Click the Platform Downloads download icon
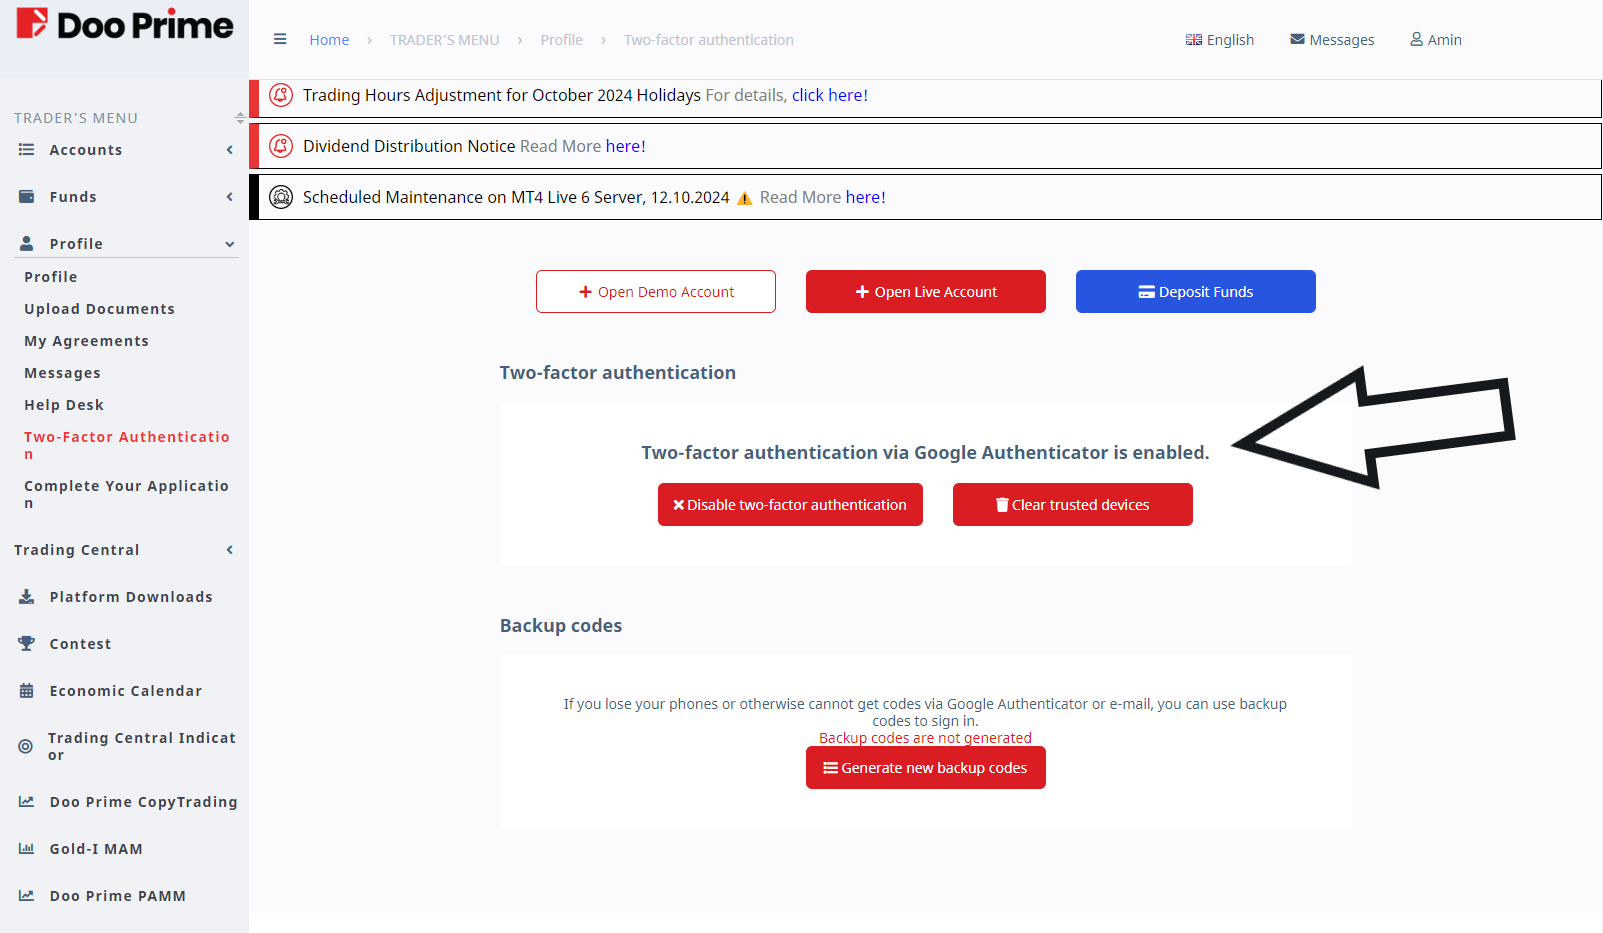This screenshot has height=933, width=1603. [x=26, y=597]
